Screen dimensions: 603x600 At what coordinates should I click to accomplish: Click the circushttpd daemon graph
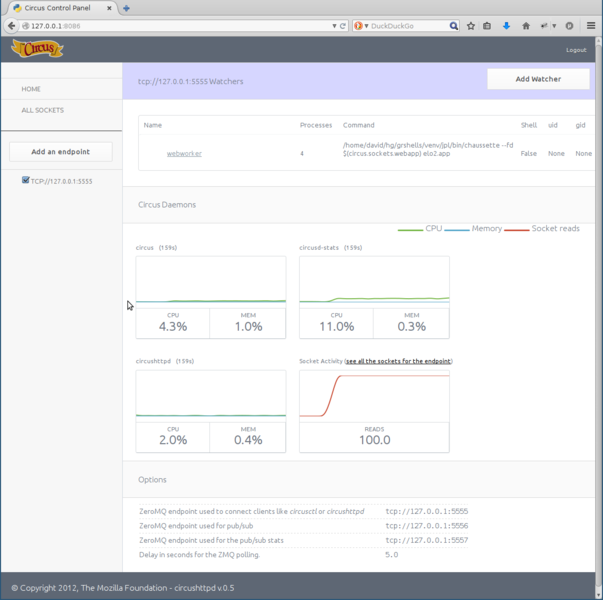point(211,396)
